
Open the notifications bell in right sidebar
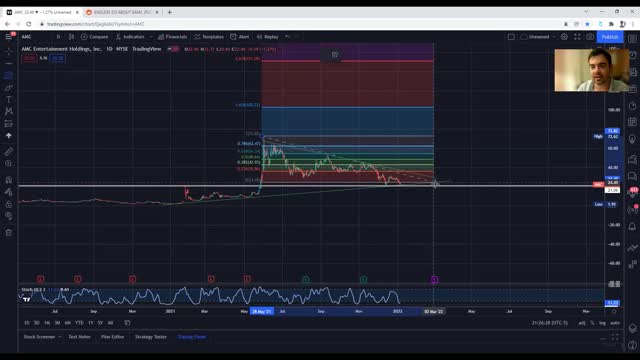[x=632, y=227]
